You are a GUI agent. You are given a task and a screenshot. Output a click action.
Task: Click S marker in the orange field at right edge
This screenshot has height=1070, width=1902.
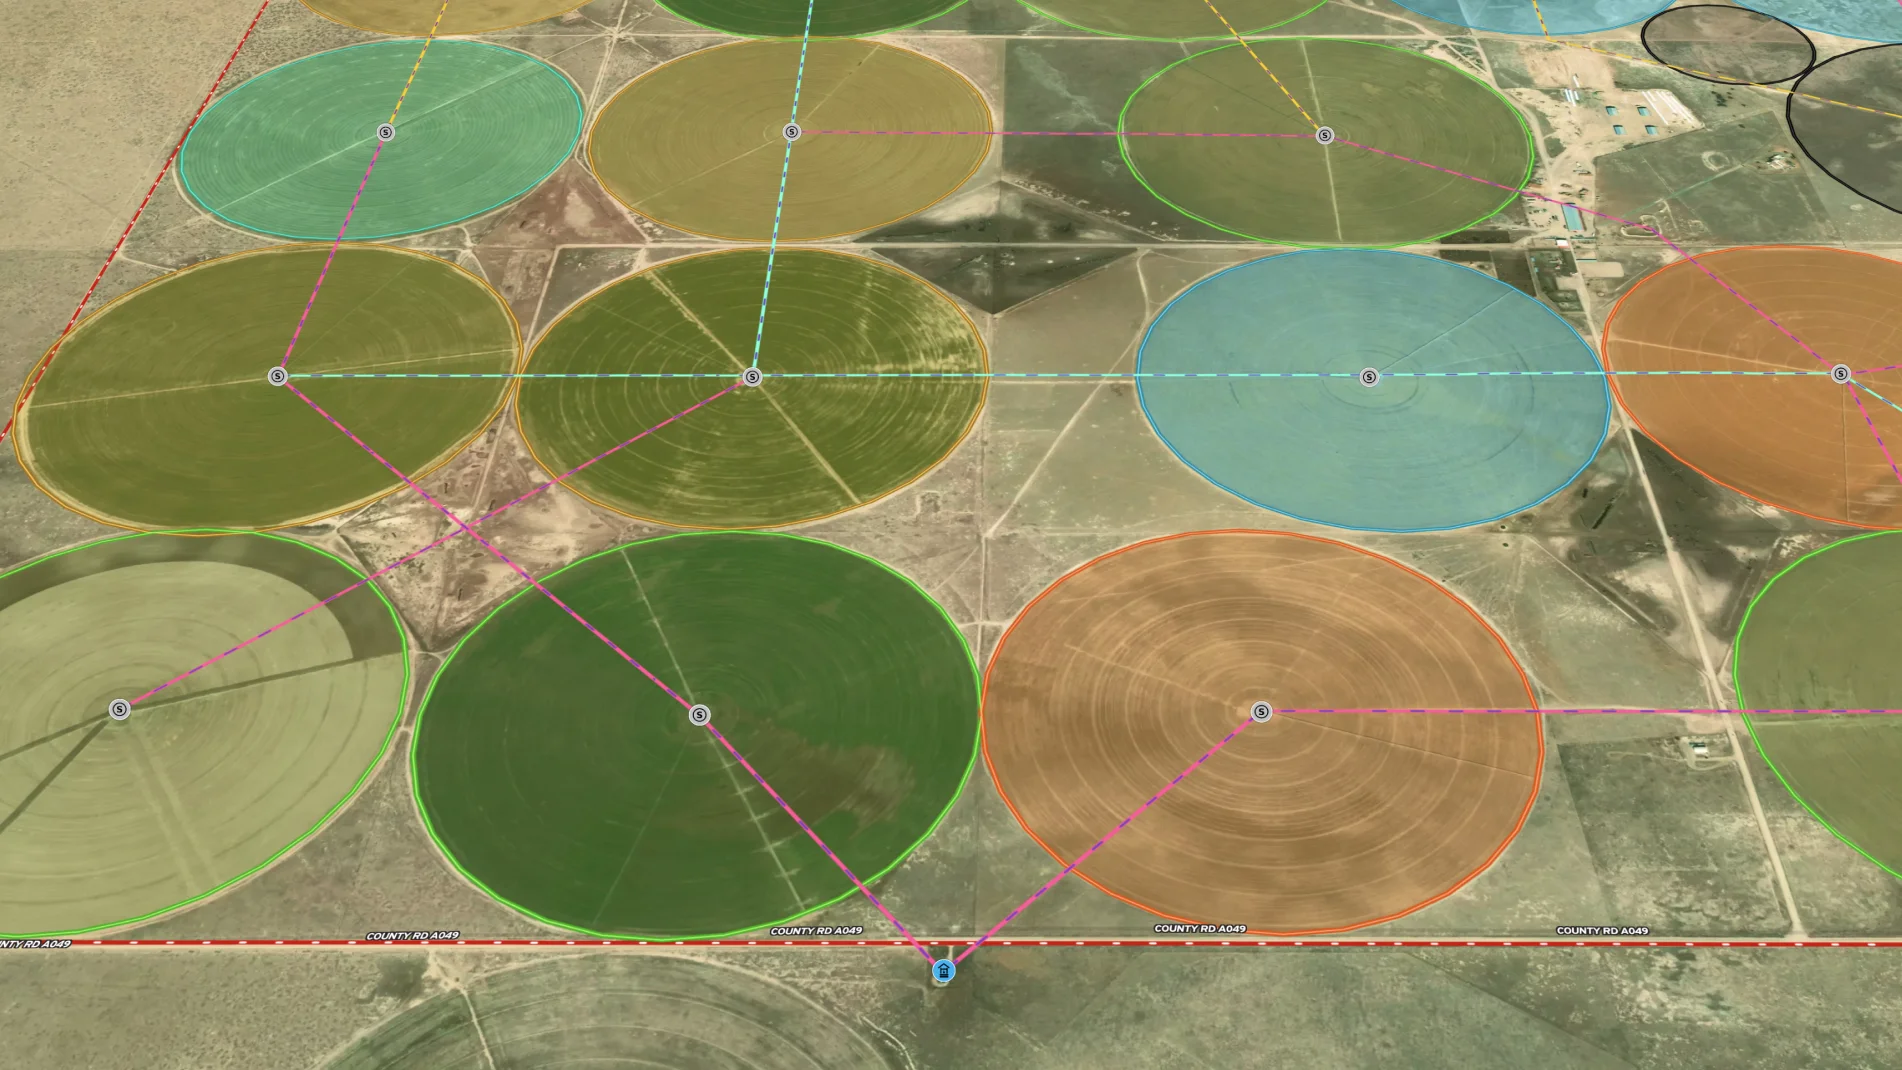[x=1840, y=374]
